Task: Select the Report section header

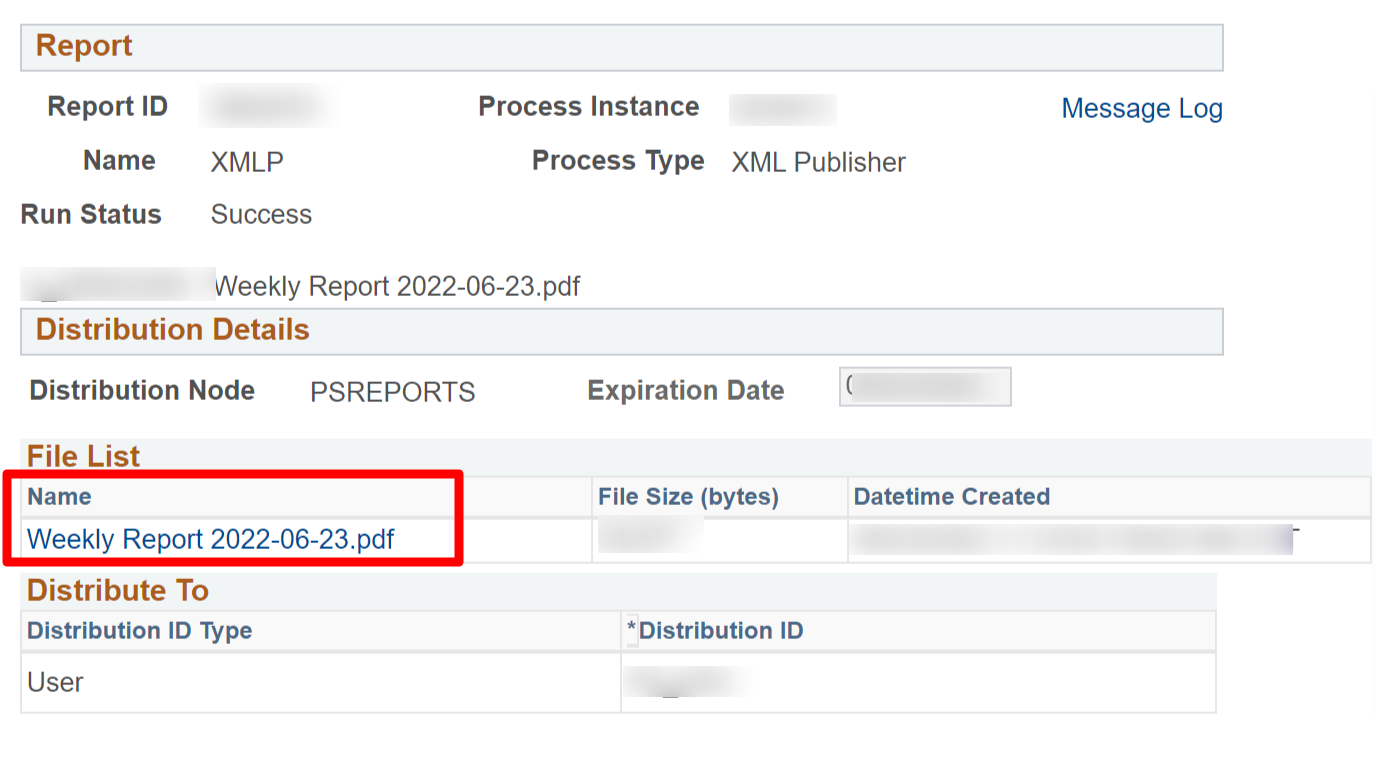Action: click(81, 46)
